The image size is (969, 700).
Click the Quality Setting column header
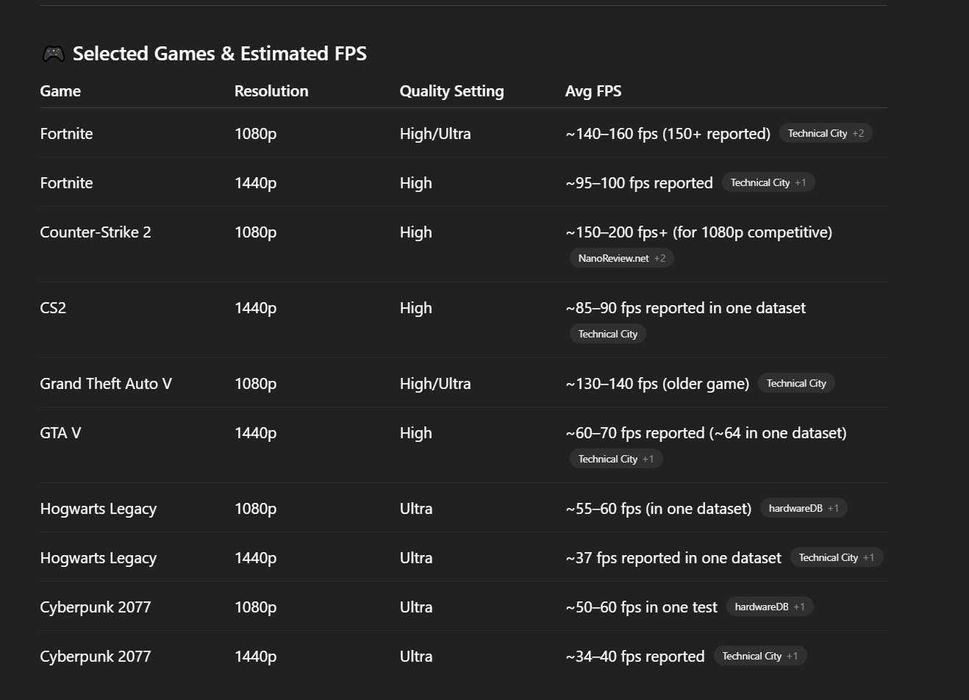point(451,91)
